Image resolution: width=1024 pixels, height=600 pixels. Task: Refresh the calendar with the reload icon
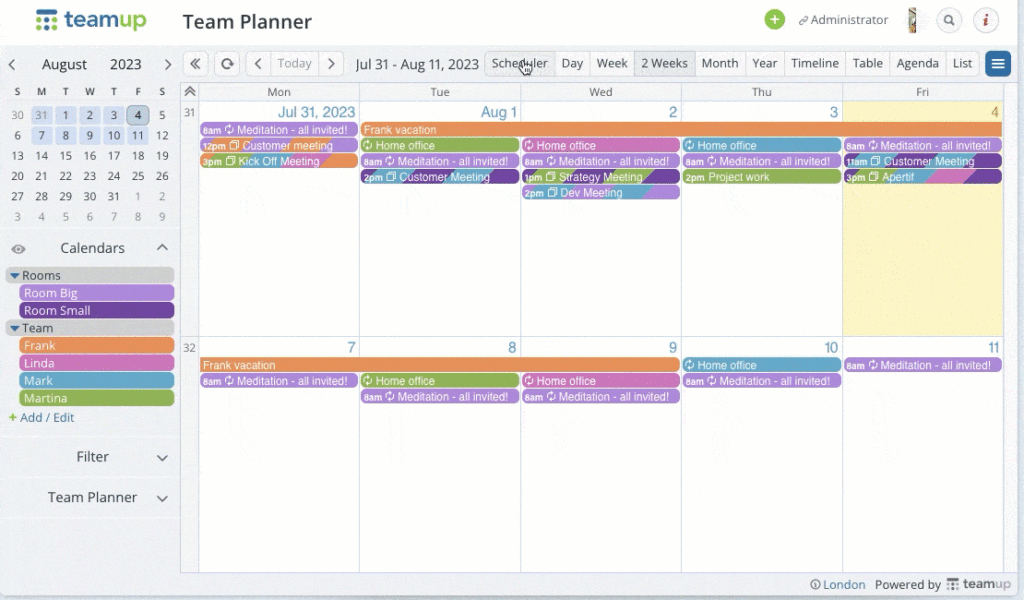pyautogui.click(x=228, y=64)
